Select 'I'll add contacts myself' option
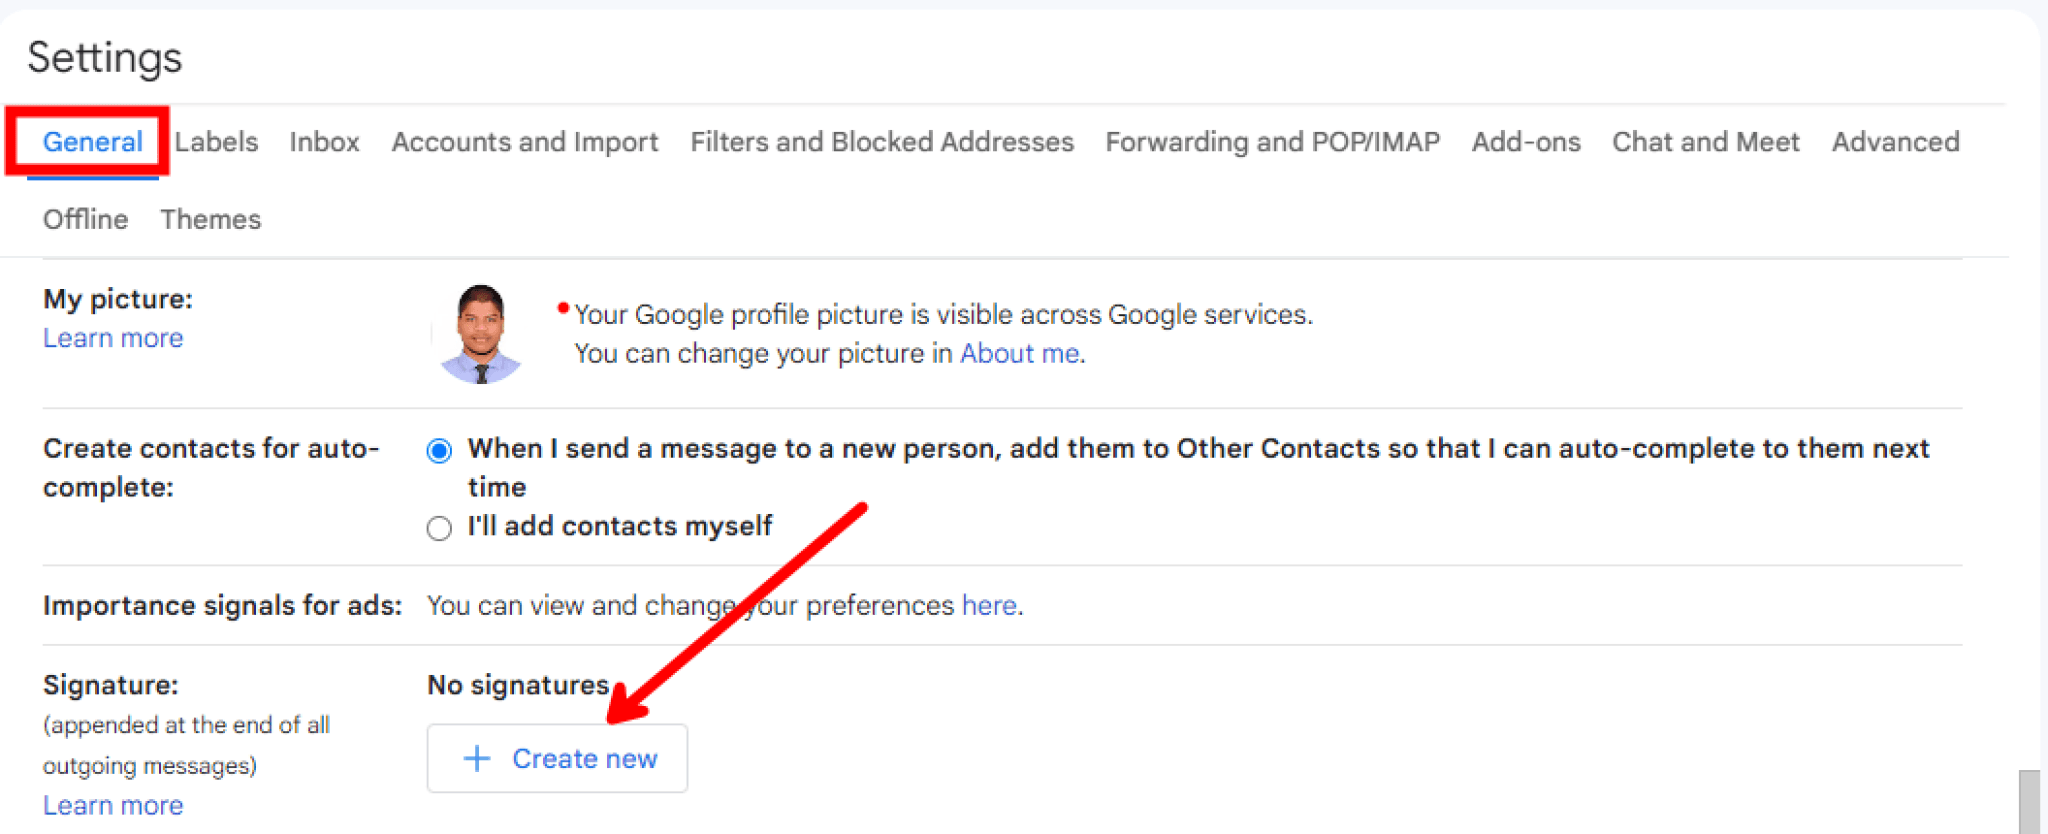The height and width of the screenshot is (834, 2048). tap(438, 528)
